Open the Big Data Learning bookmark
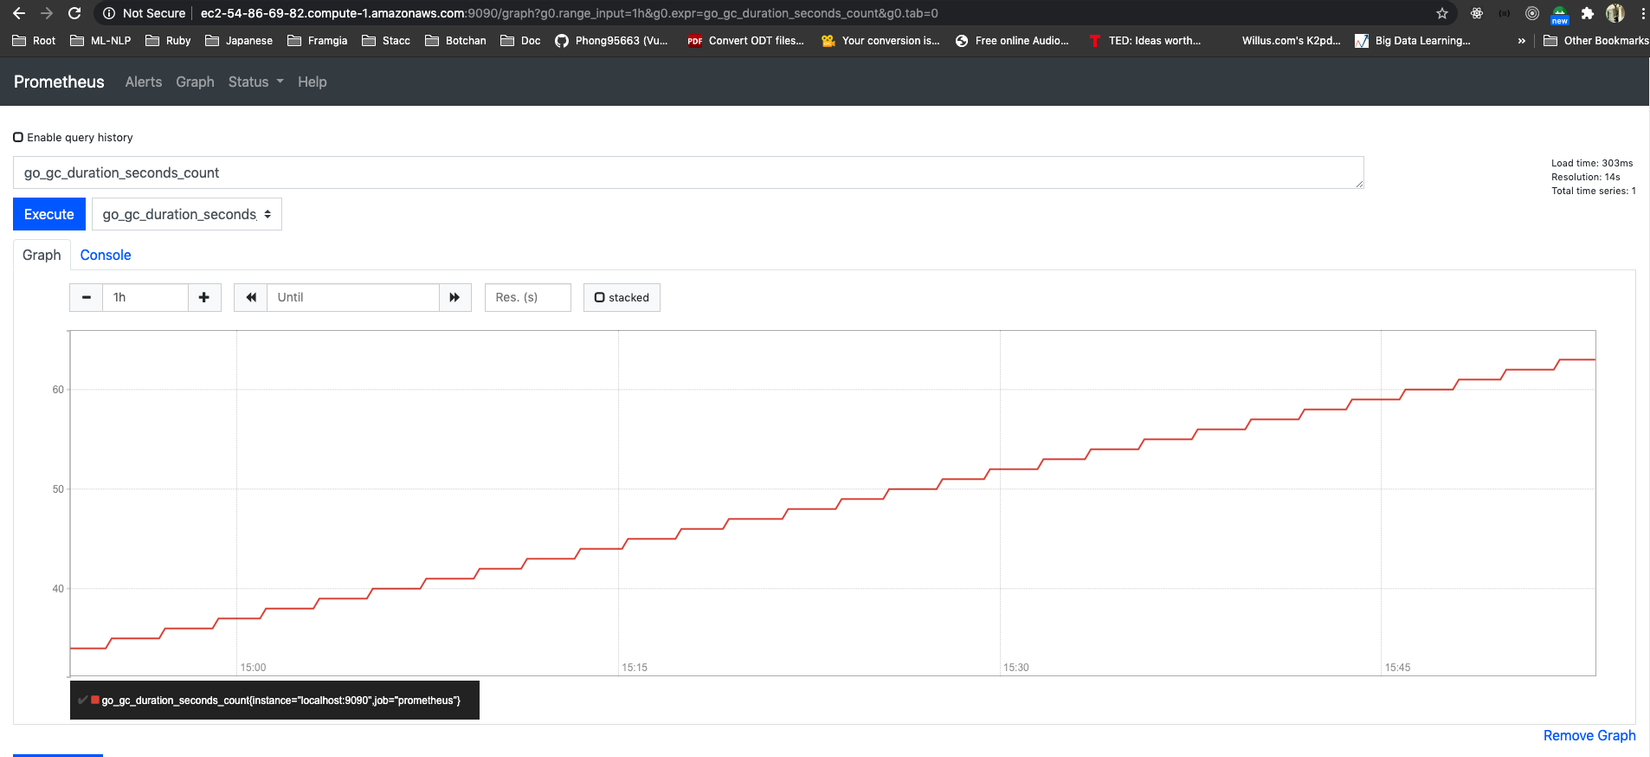Image resolution: width=1650 pixels, height=757 pixels. tap(1412, 41)
